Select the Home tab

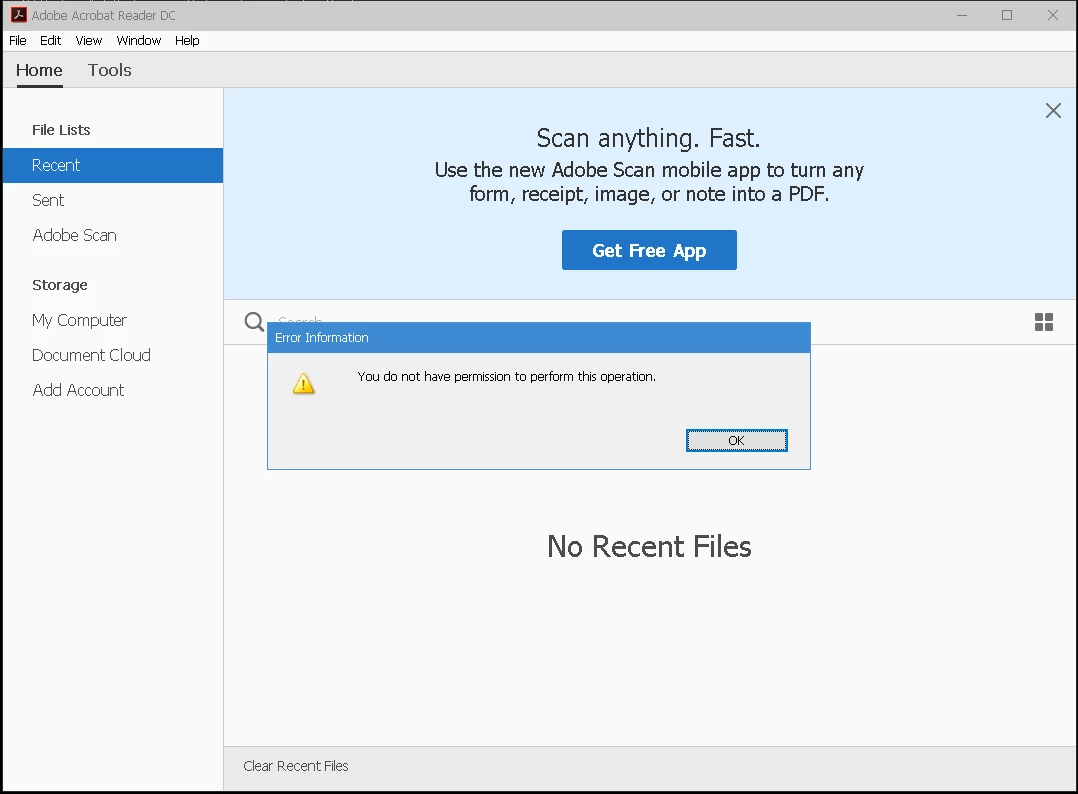point(39,70)
